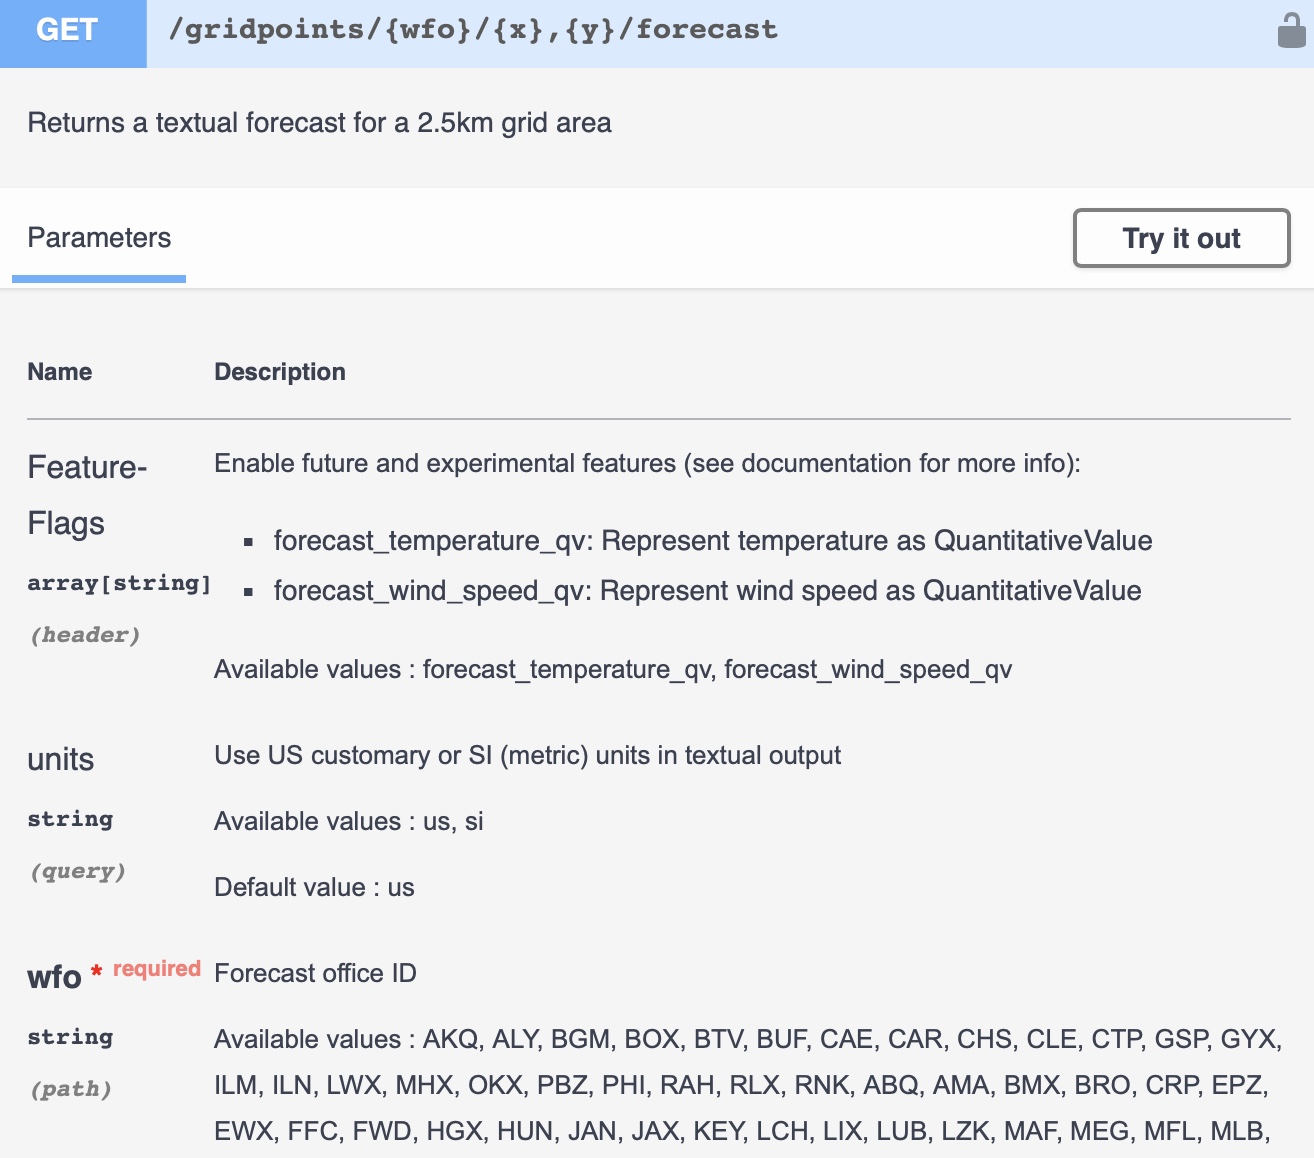Click the (path) location label
This screenshot has width=1314, height=1158.
coord(71,1089)
